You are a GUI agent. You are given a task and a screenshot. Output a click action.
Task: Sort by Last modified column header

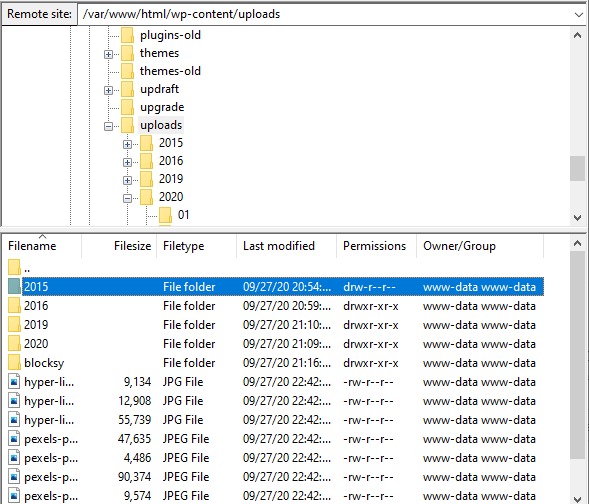pyautogui.click(x=287, y=246)
